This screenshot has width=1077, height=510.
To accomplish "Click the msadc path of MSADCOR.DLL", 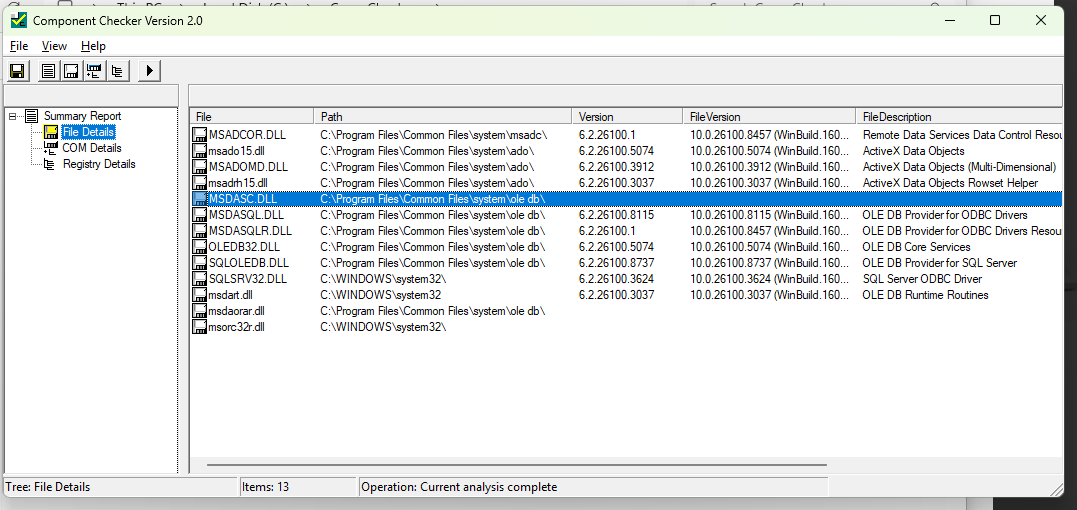I will [x=433, y=135].
